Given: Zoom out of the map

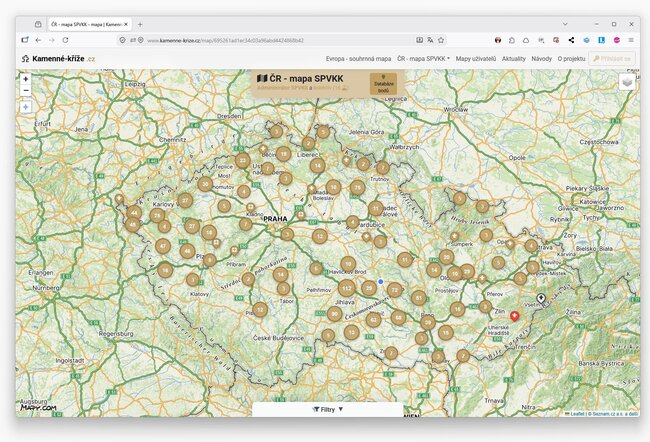Looking at the screenshot, I should (26, 90).
